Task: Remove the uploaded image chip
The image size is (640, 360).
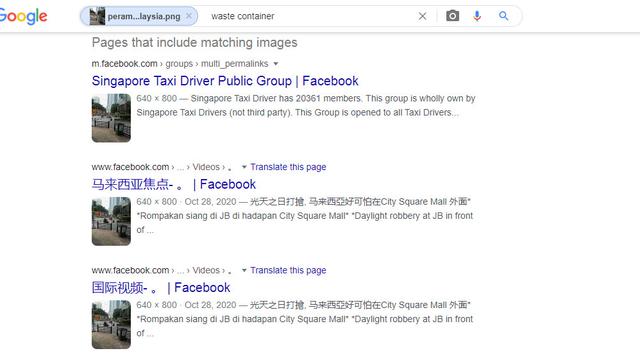Action: (x=189, y=16)
